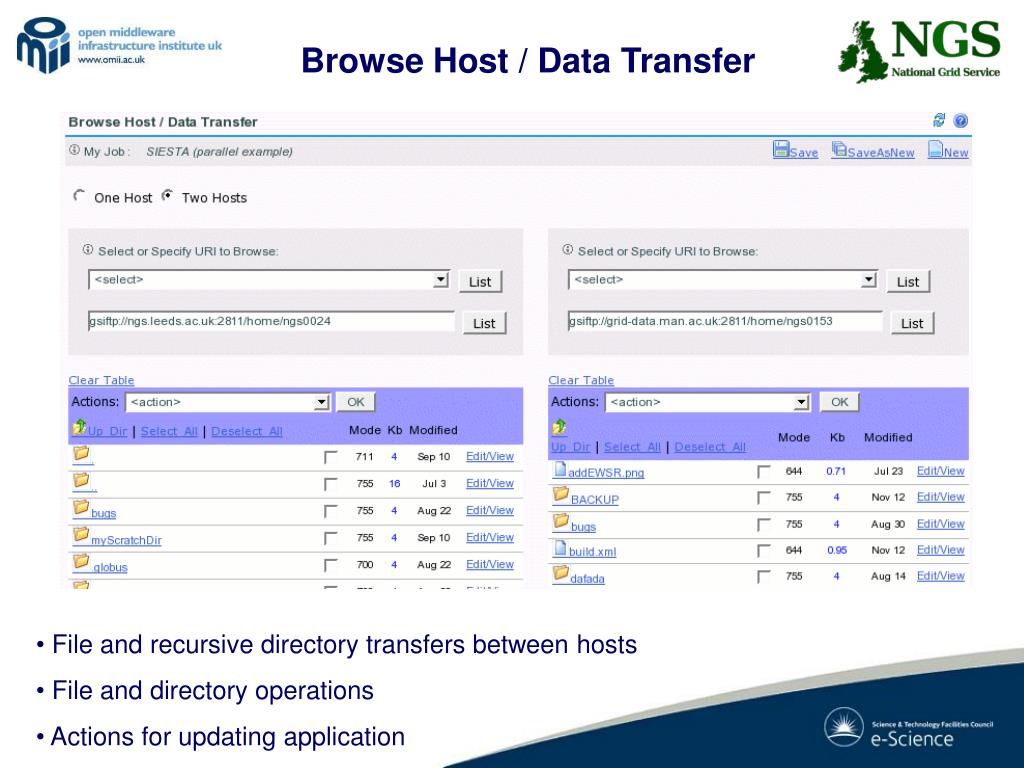Check the myScratchDir row checkbox
1024x768 pixels.
click(330, 538)
